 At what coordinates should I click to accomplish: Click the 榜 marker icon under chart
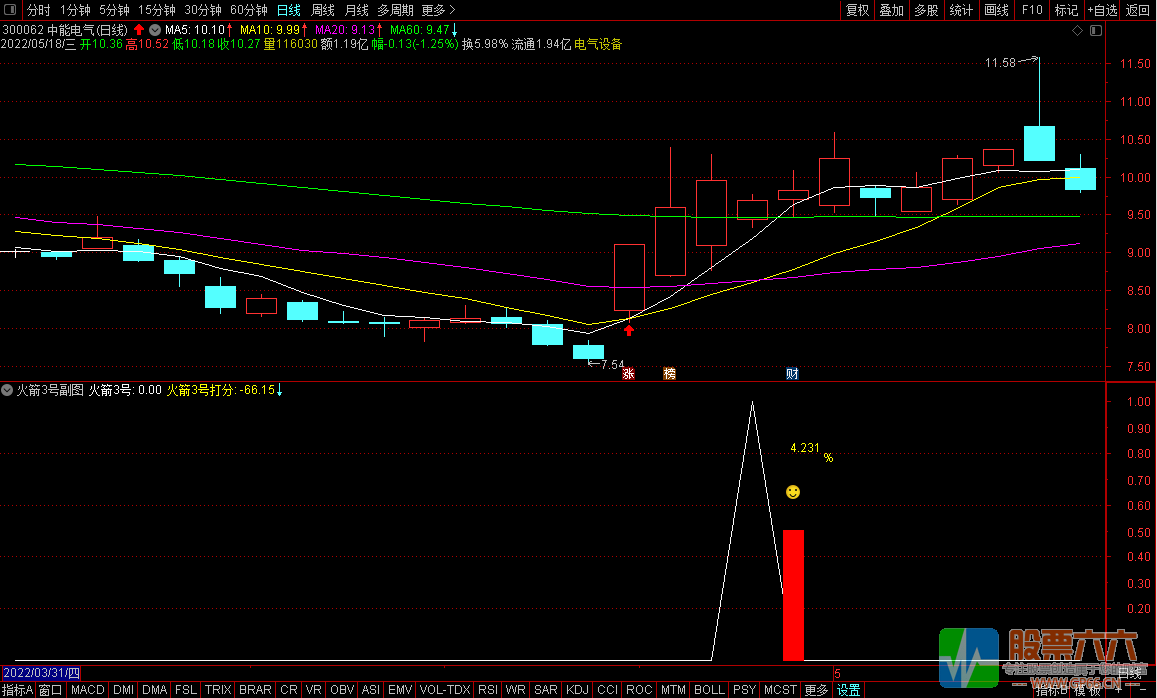coord(669,374)
